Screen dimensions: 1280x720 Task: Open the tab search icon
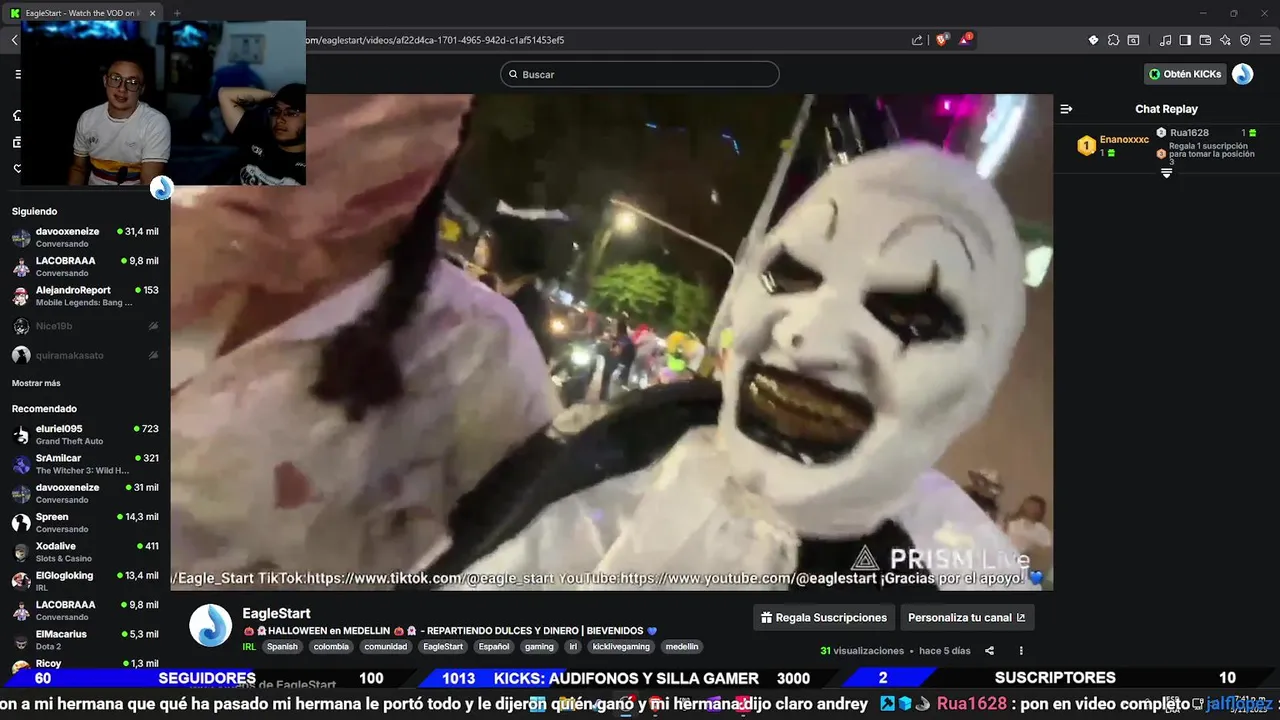click(1133, 40)
